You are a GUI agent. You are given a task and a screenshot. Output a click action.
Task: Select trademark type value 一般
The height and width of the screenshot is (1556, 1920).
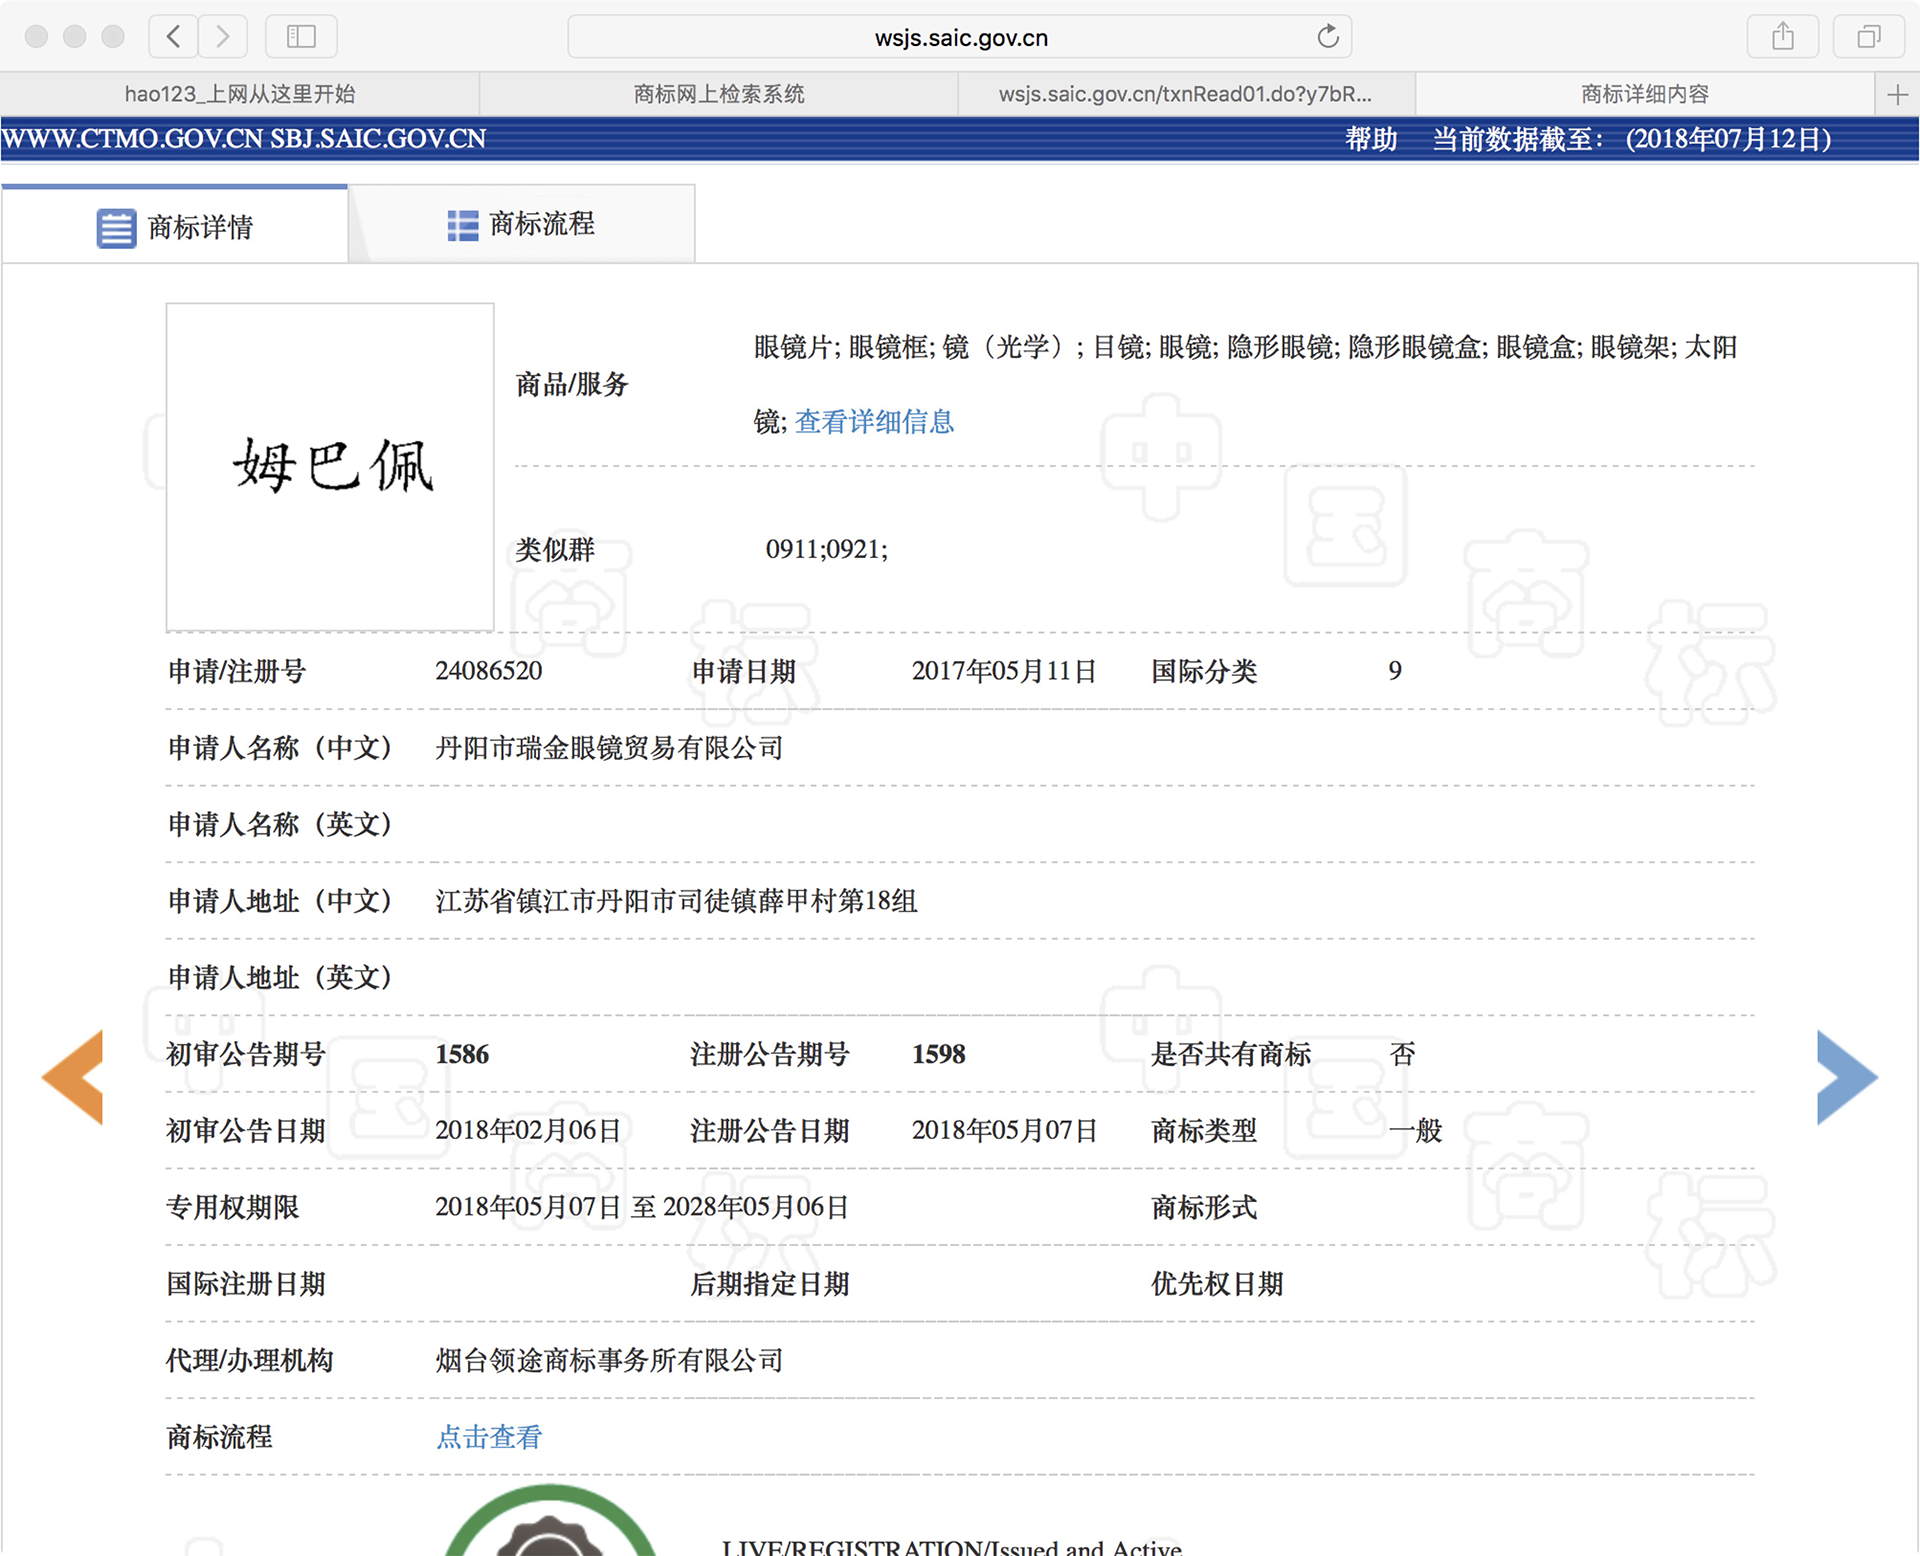coord(1415,1131)
